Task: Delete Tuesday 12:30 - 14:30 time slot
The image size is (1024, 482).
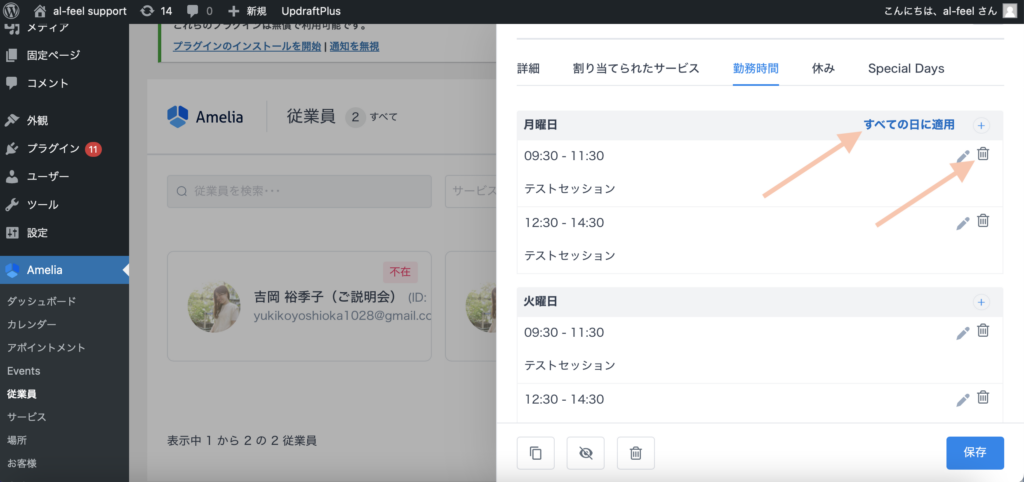Action: 982,398
